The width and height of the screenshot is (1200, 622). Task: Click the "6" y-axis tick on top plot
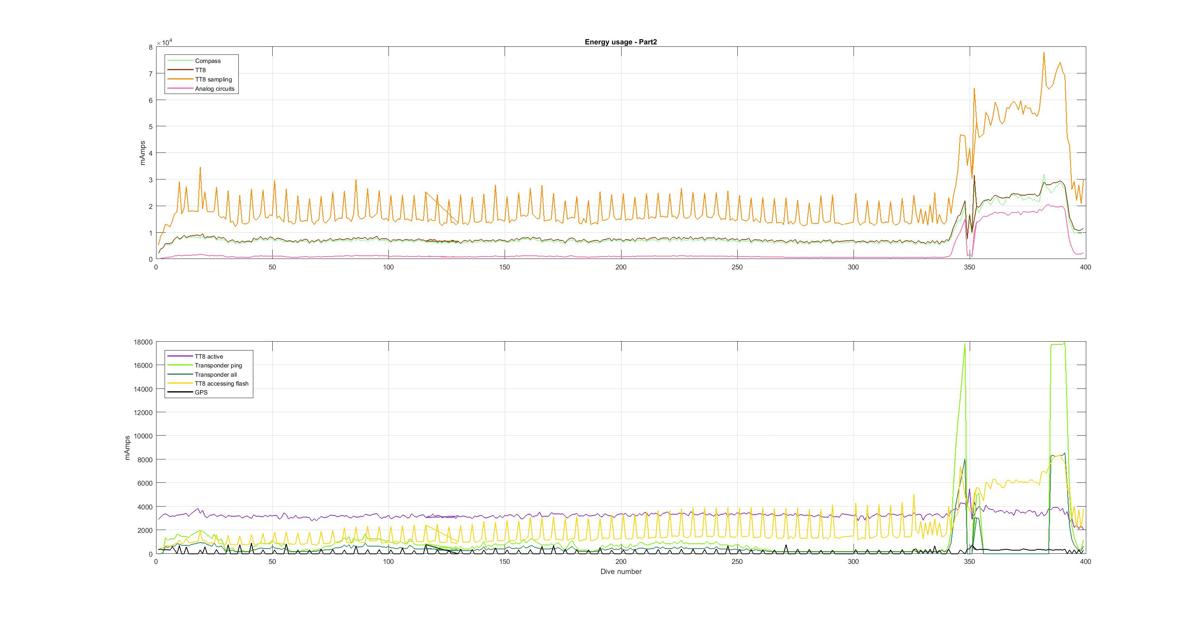(149, 100)
